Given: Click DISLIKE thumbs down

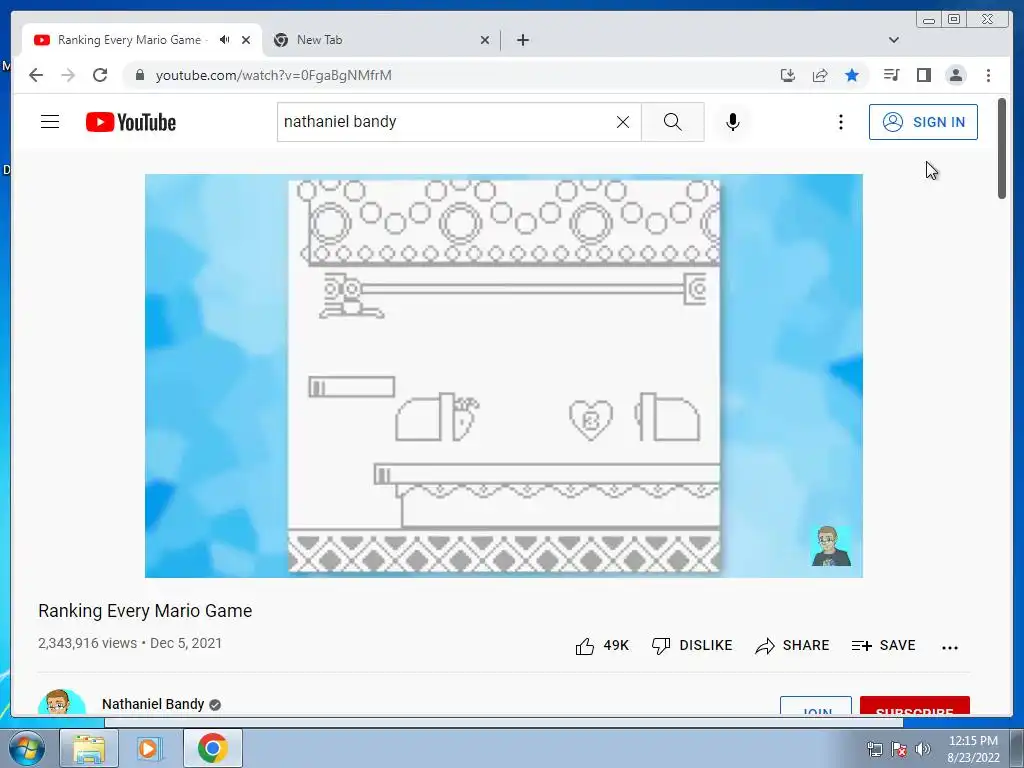Looking at the screenshot, I should (692, 646).
